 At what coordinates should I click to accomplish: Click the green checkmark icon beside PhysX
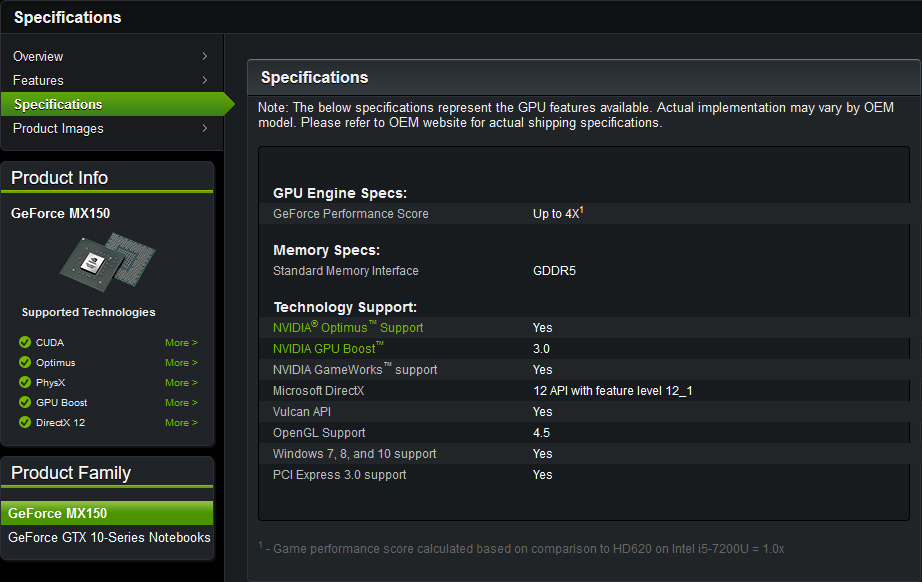click(25, 383)
